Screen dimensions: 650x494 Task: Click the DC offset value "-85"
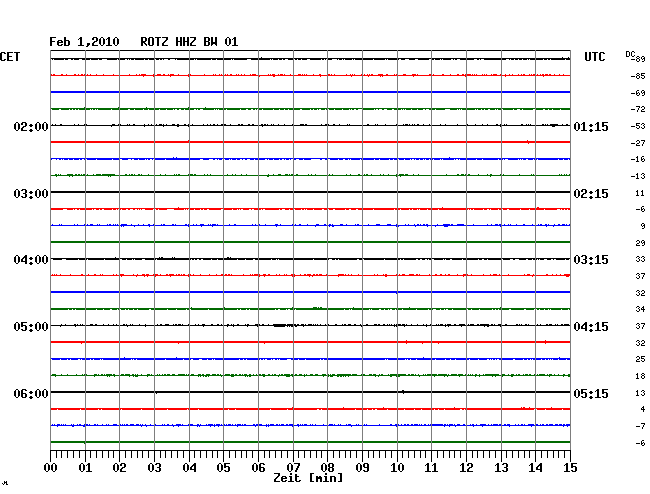tap(638, 76)
